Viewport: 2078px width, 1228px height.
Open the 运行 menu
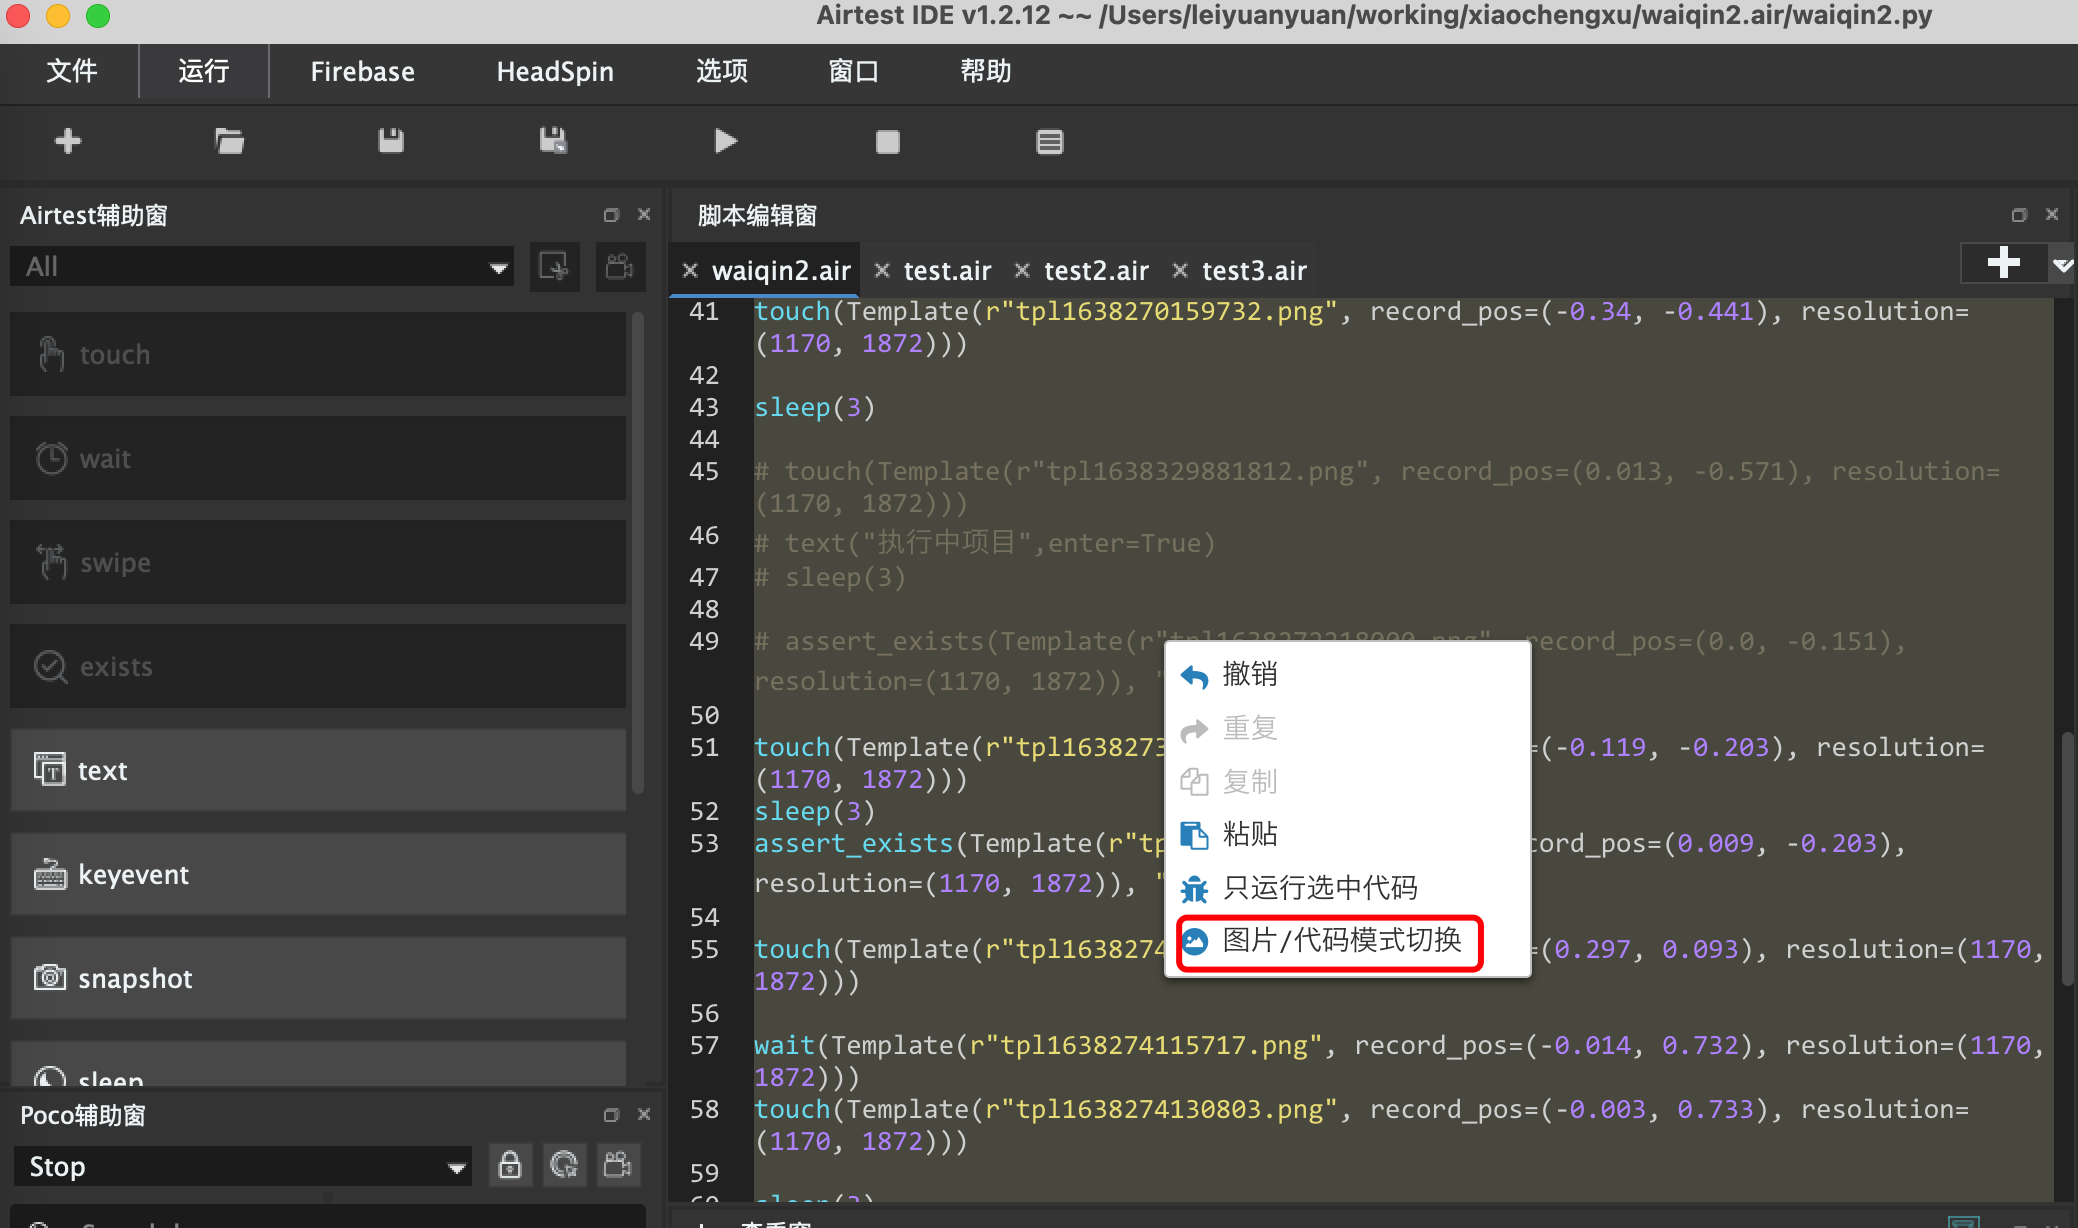point(204,71)
